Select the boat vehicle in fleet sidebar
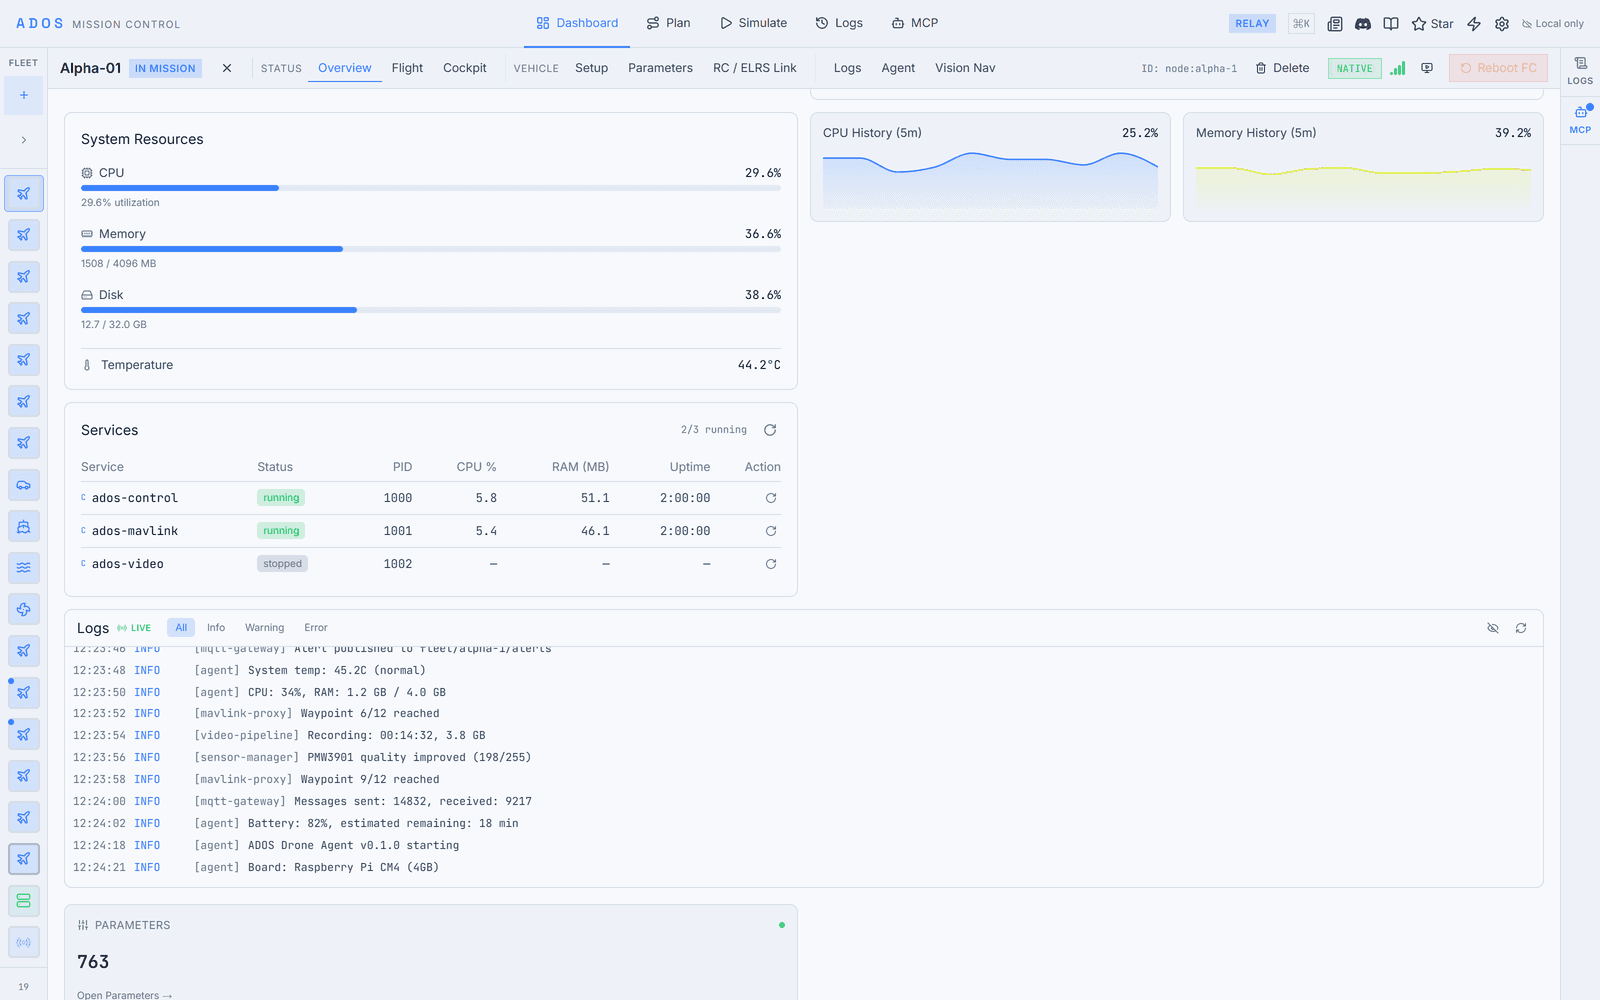This screenshot has height=1000, width=1600. (x=24, y=527)
